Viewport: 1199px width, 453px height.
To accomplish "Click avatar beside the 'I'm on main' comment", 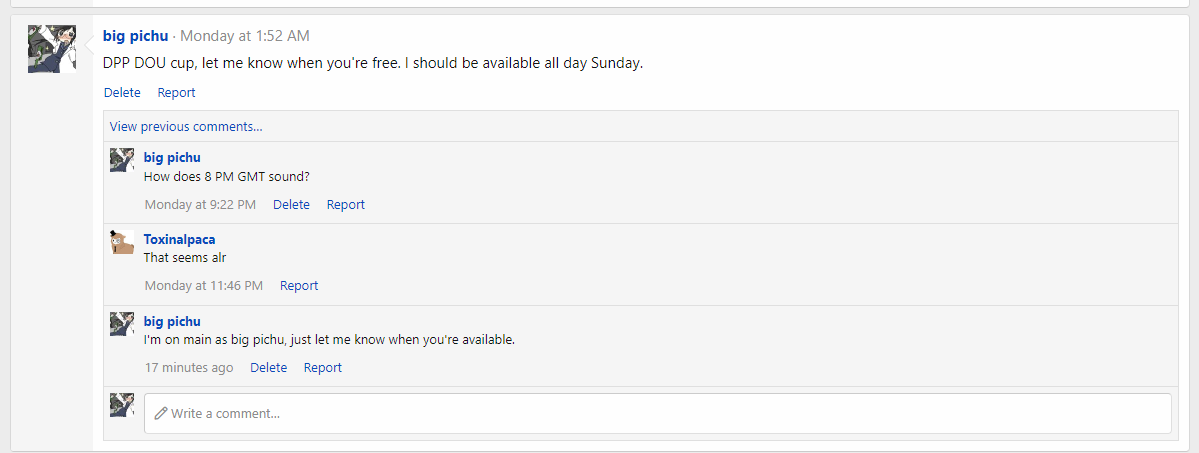I will [122, 324].
